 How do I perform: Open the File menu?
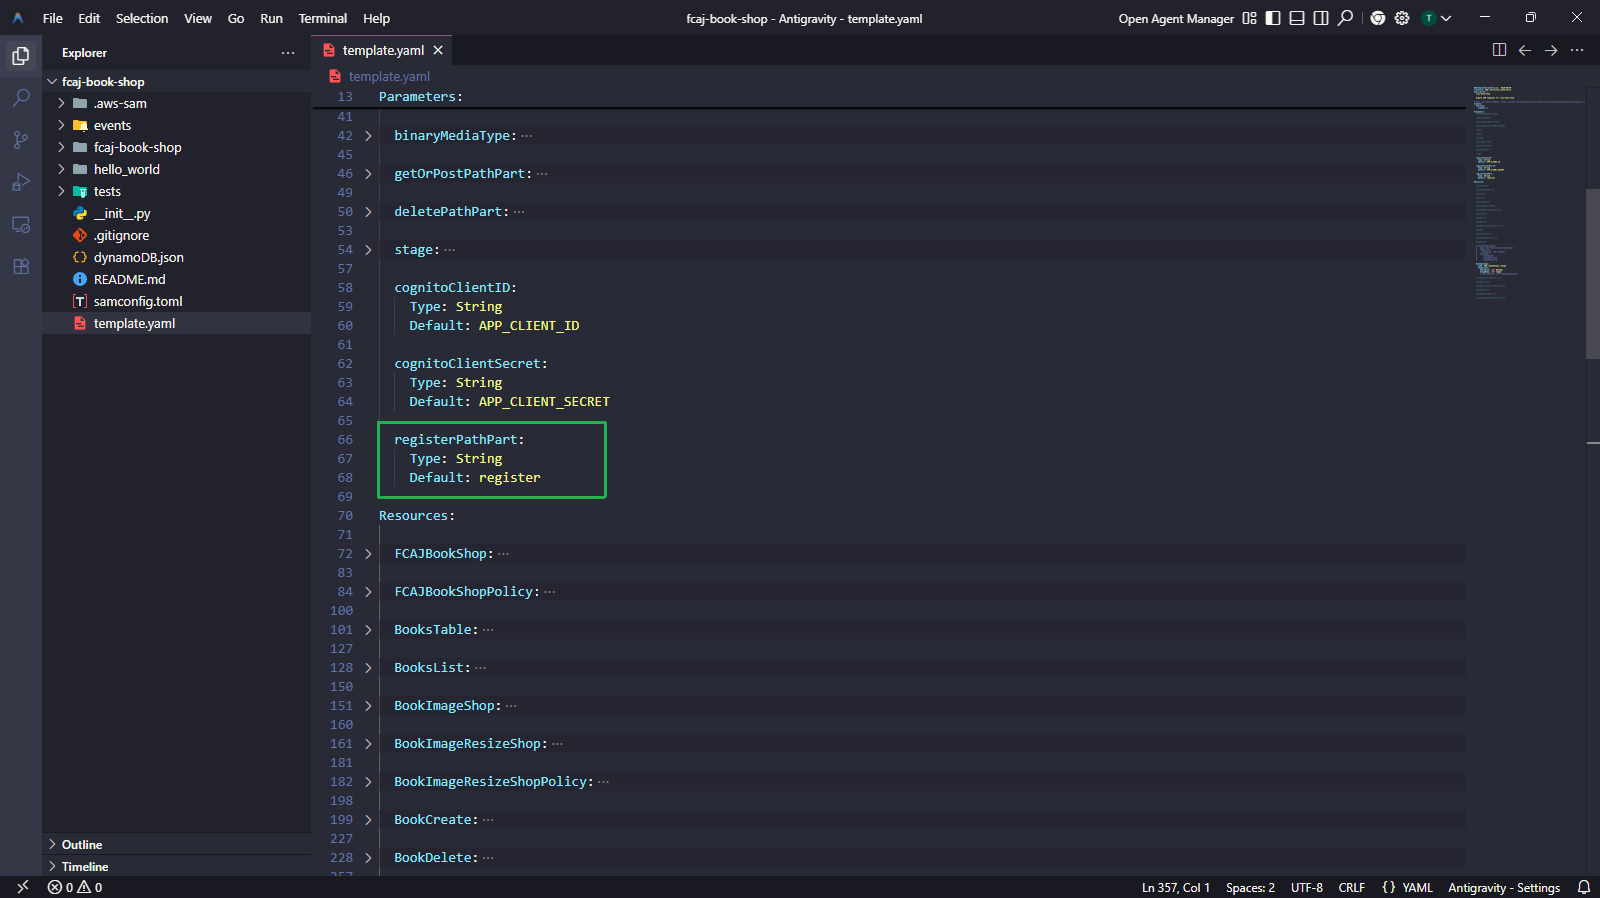tap(53, 18)
